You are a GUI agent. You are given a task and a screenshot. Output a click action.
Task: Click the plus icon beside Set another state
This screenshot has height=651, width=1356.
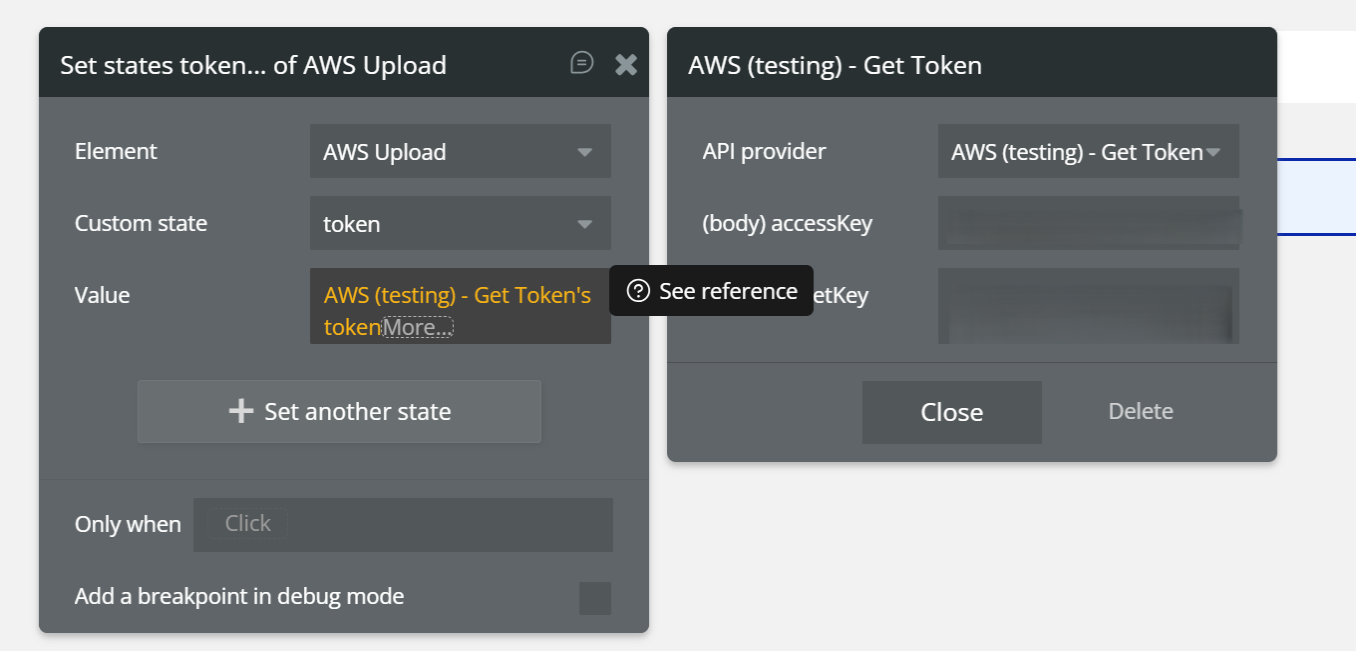[x=241, y=411]
